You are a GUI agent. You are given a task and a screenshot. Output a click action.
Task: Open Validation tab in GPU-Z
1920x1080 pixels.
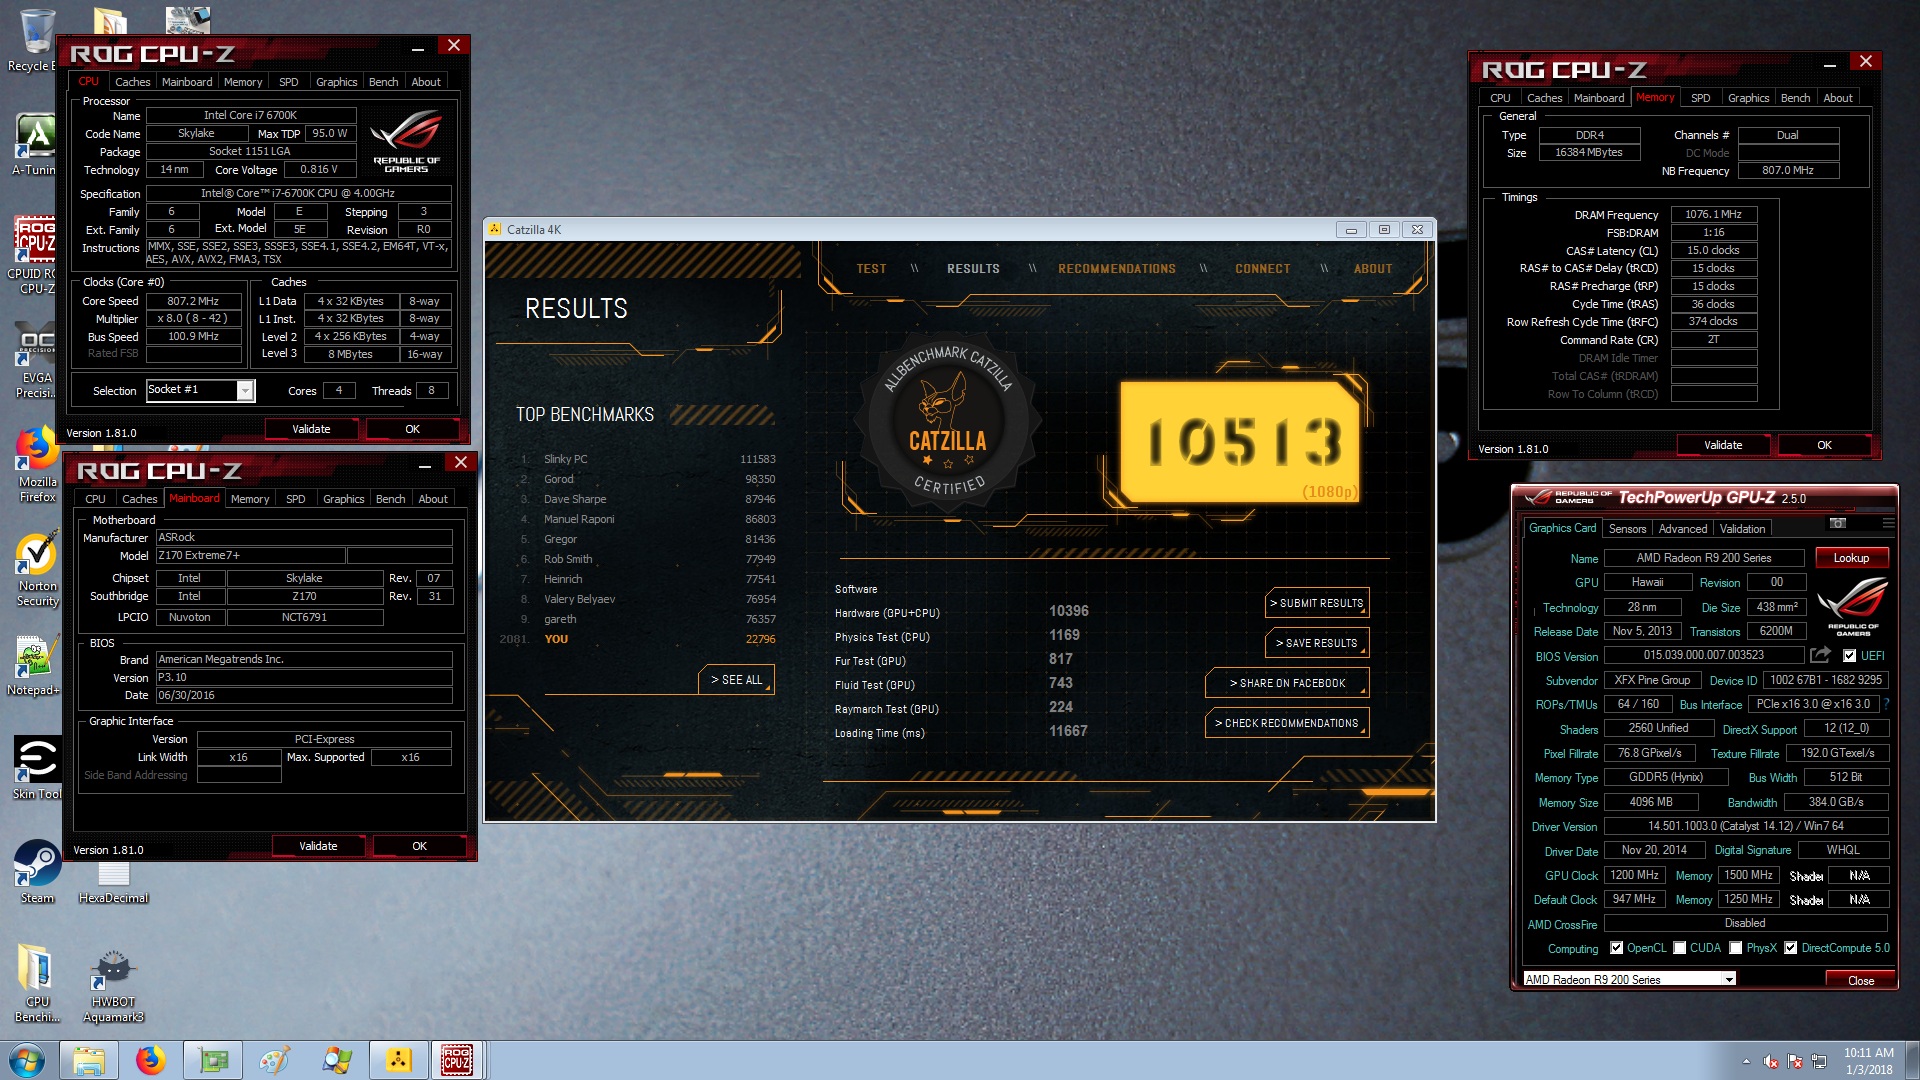tap(1742, 529)
